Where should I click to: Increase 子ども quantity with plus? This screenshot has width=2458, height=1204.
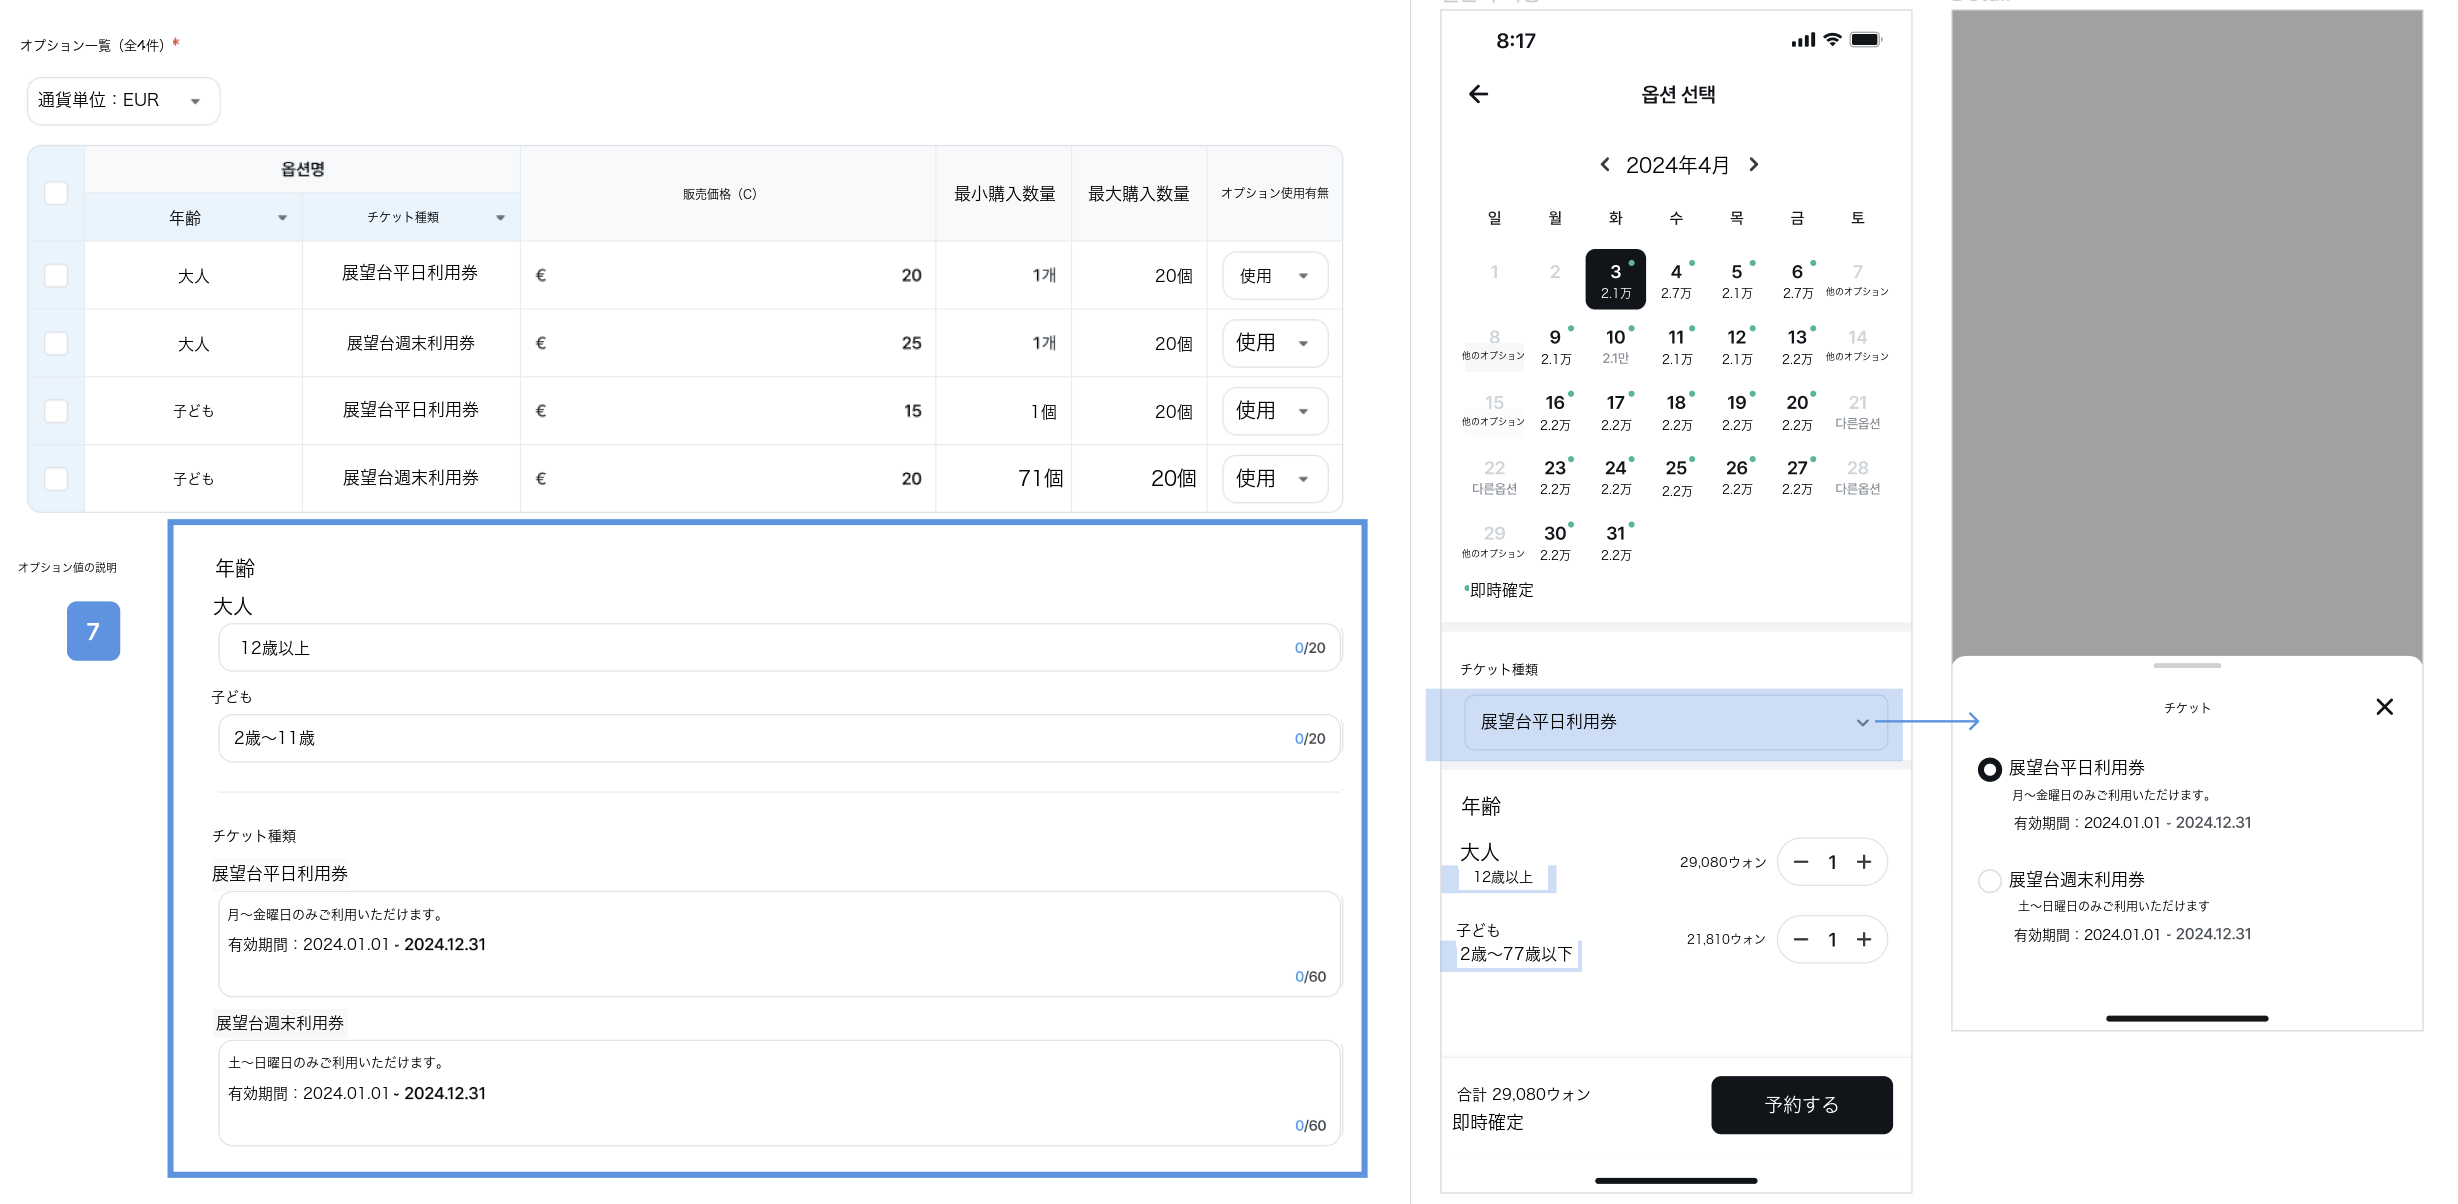coord(1864,939)
